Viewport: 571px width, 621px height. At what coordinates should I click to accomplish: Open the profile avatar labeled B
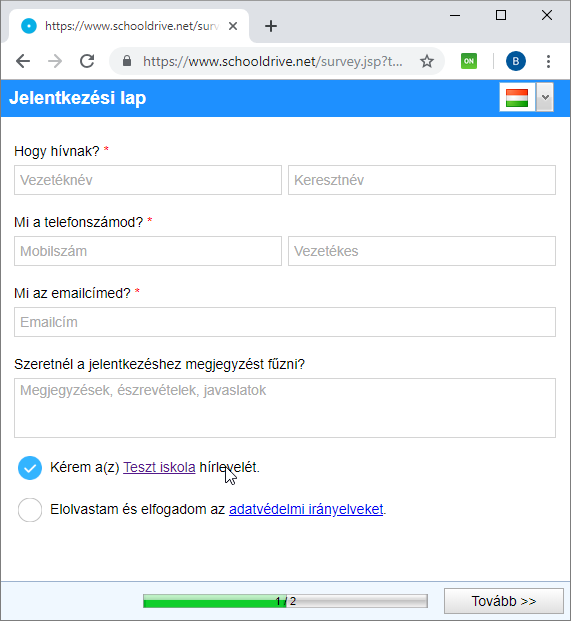click(x=516, y=61)
